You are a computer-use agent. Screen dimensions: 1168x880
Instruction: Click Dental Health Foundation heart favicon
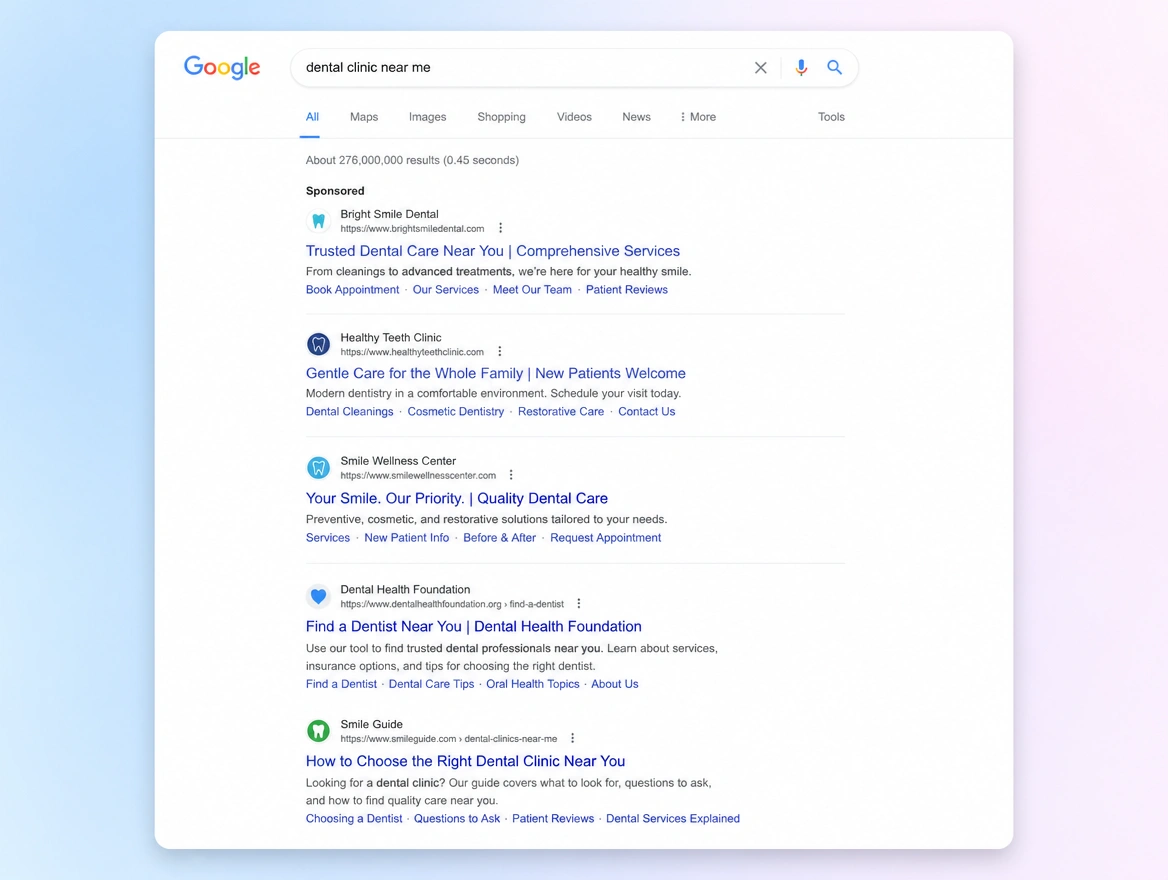coord(319,596)
